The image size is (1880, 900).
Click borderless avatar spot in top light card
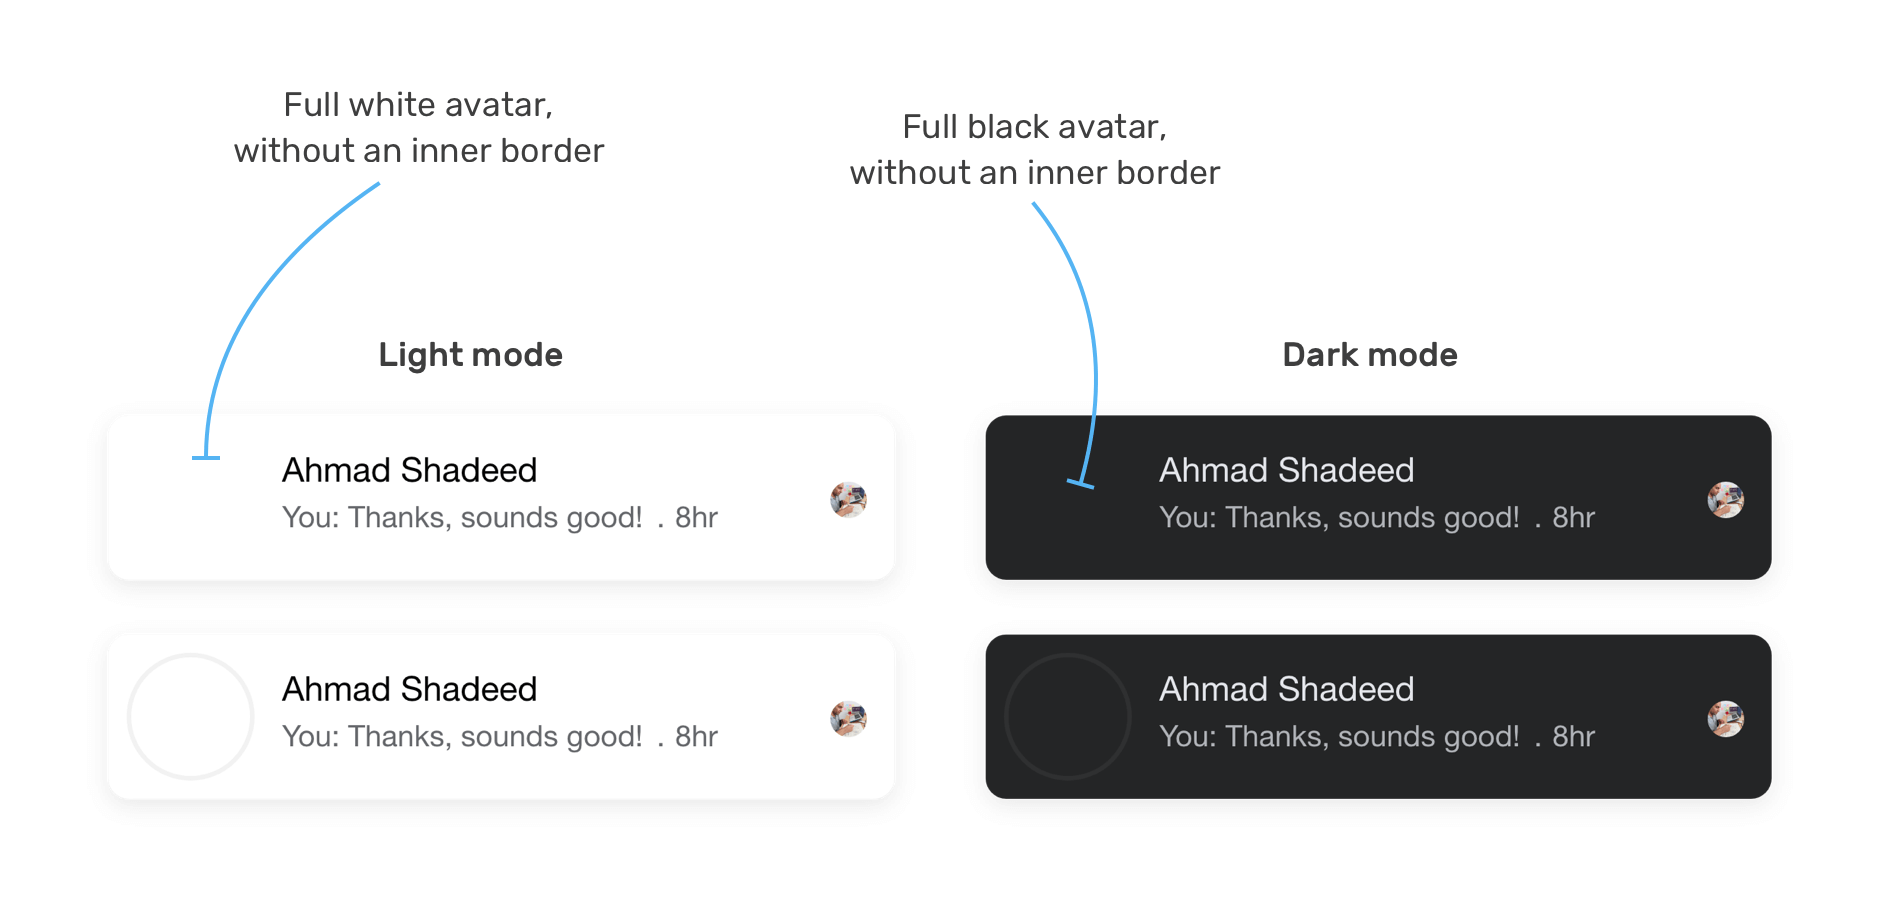pos(190,497)
